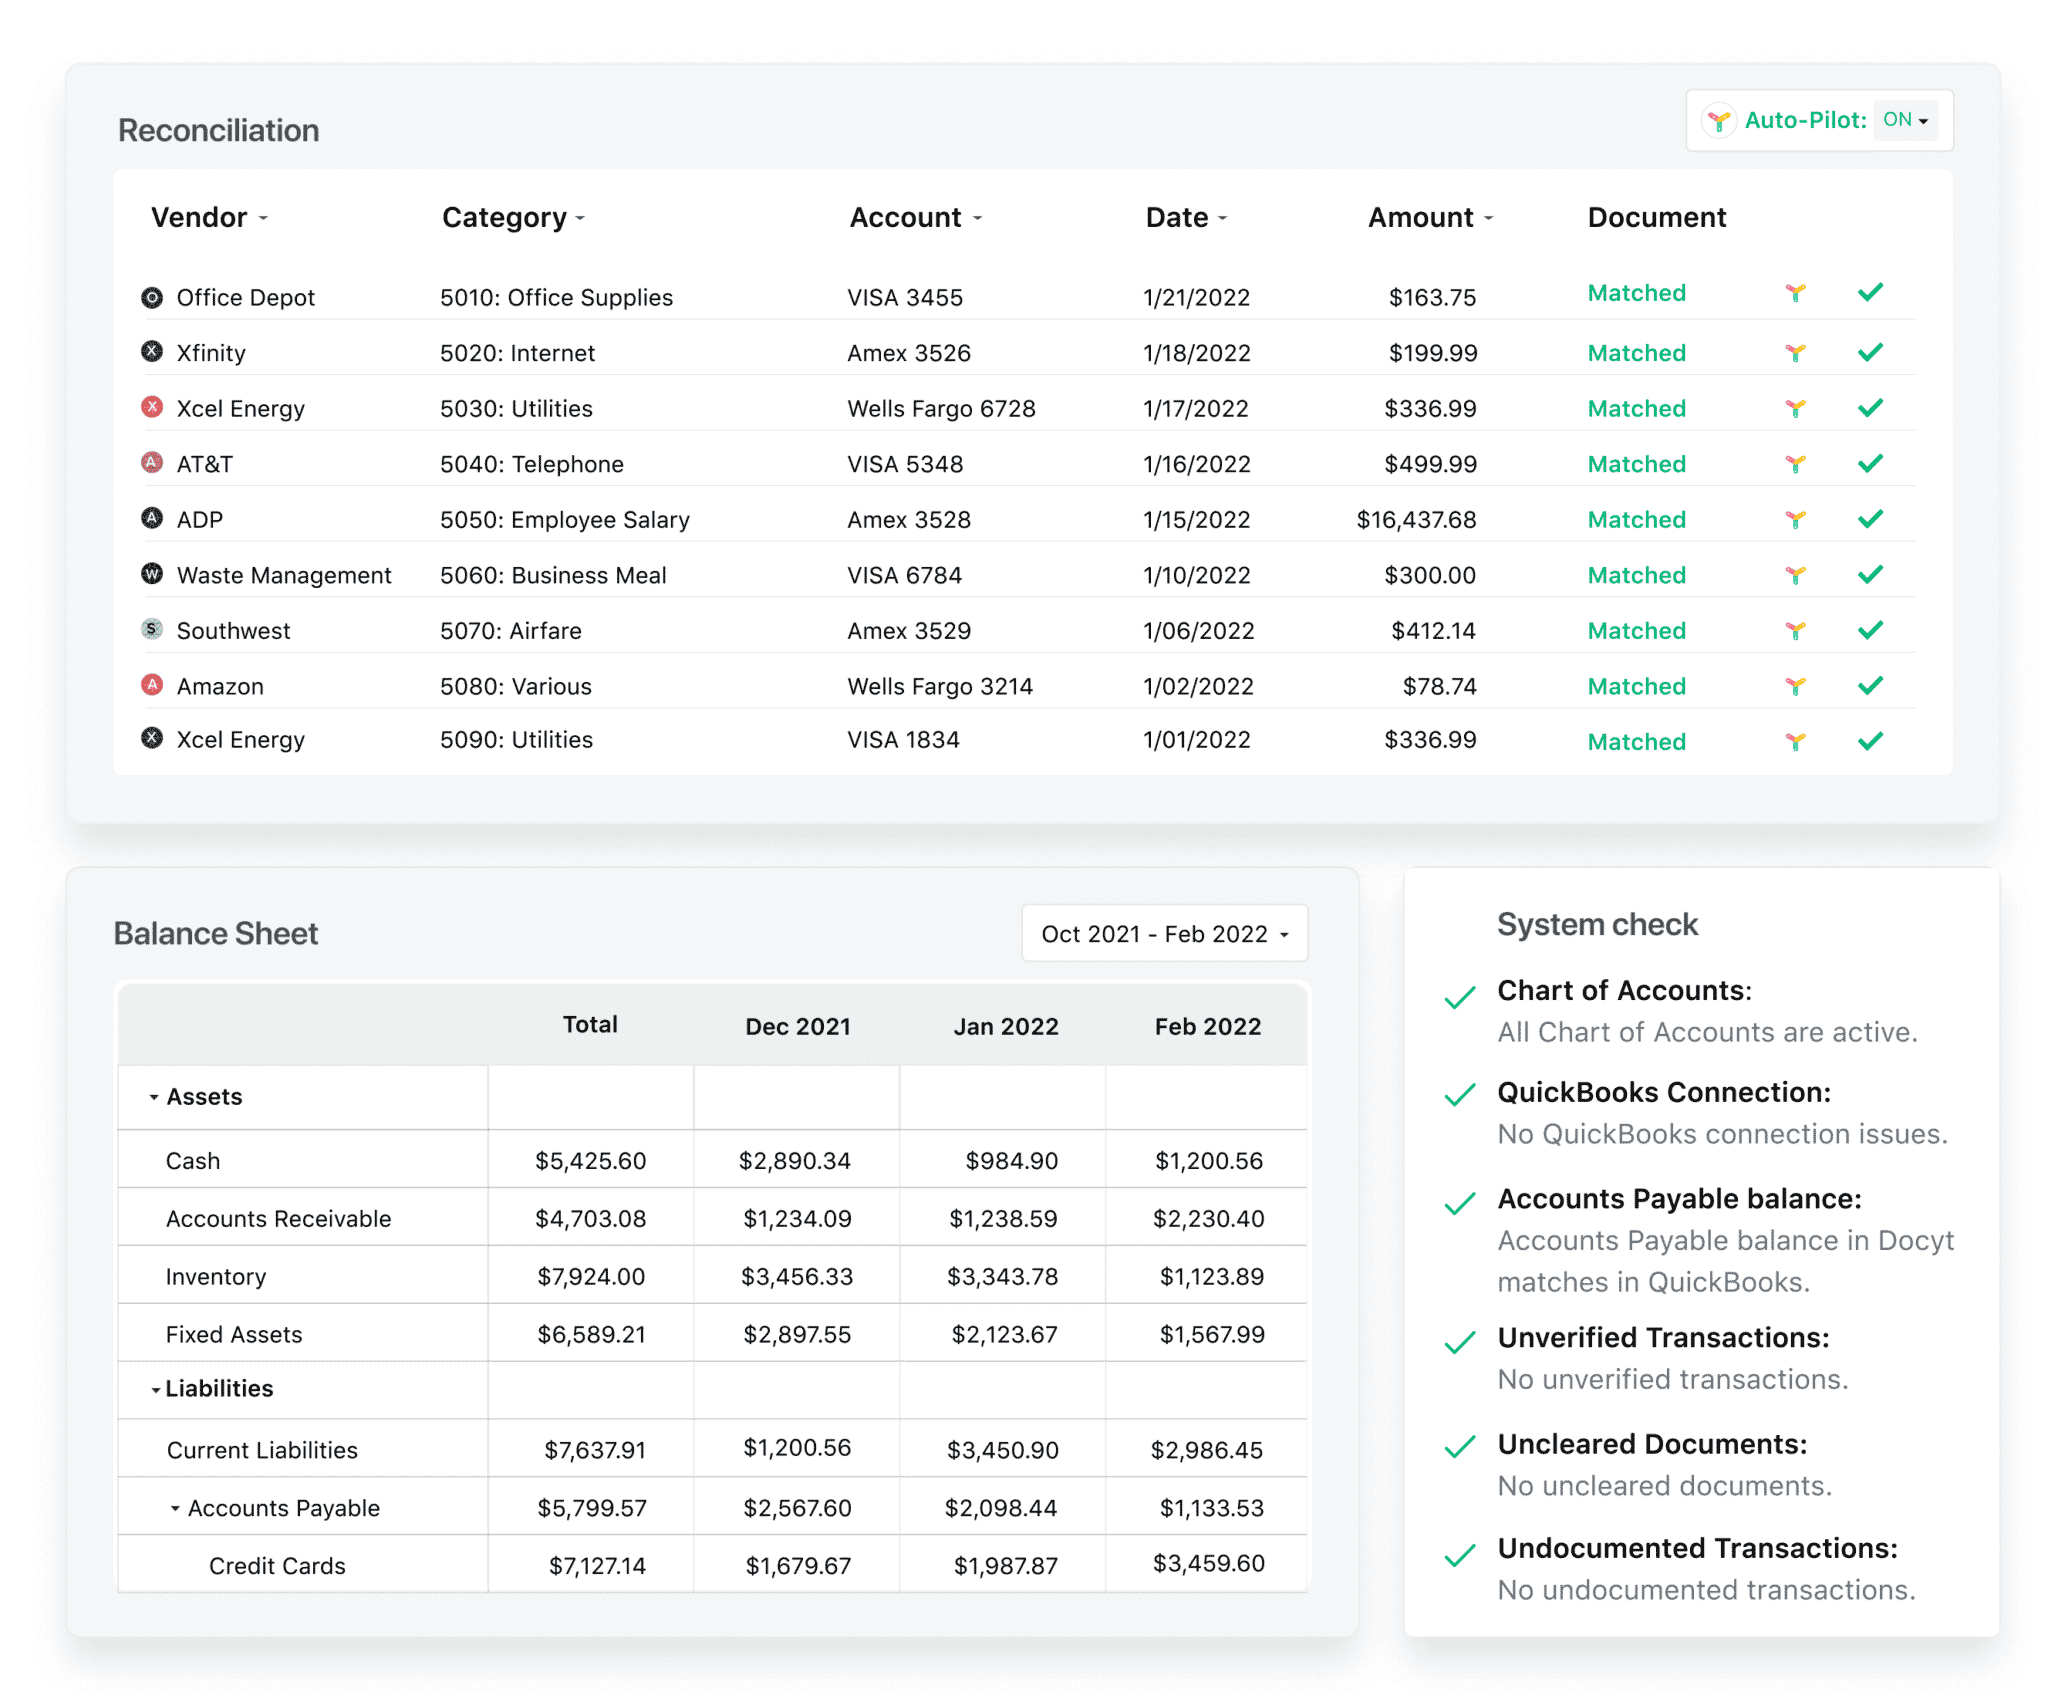Click the Waste Management vendor icon

152,573
